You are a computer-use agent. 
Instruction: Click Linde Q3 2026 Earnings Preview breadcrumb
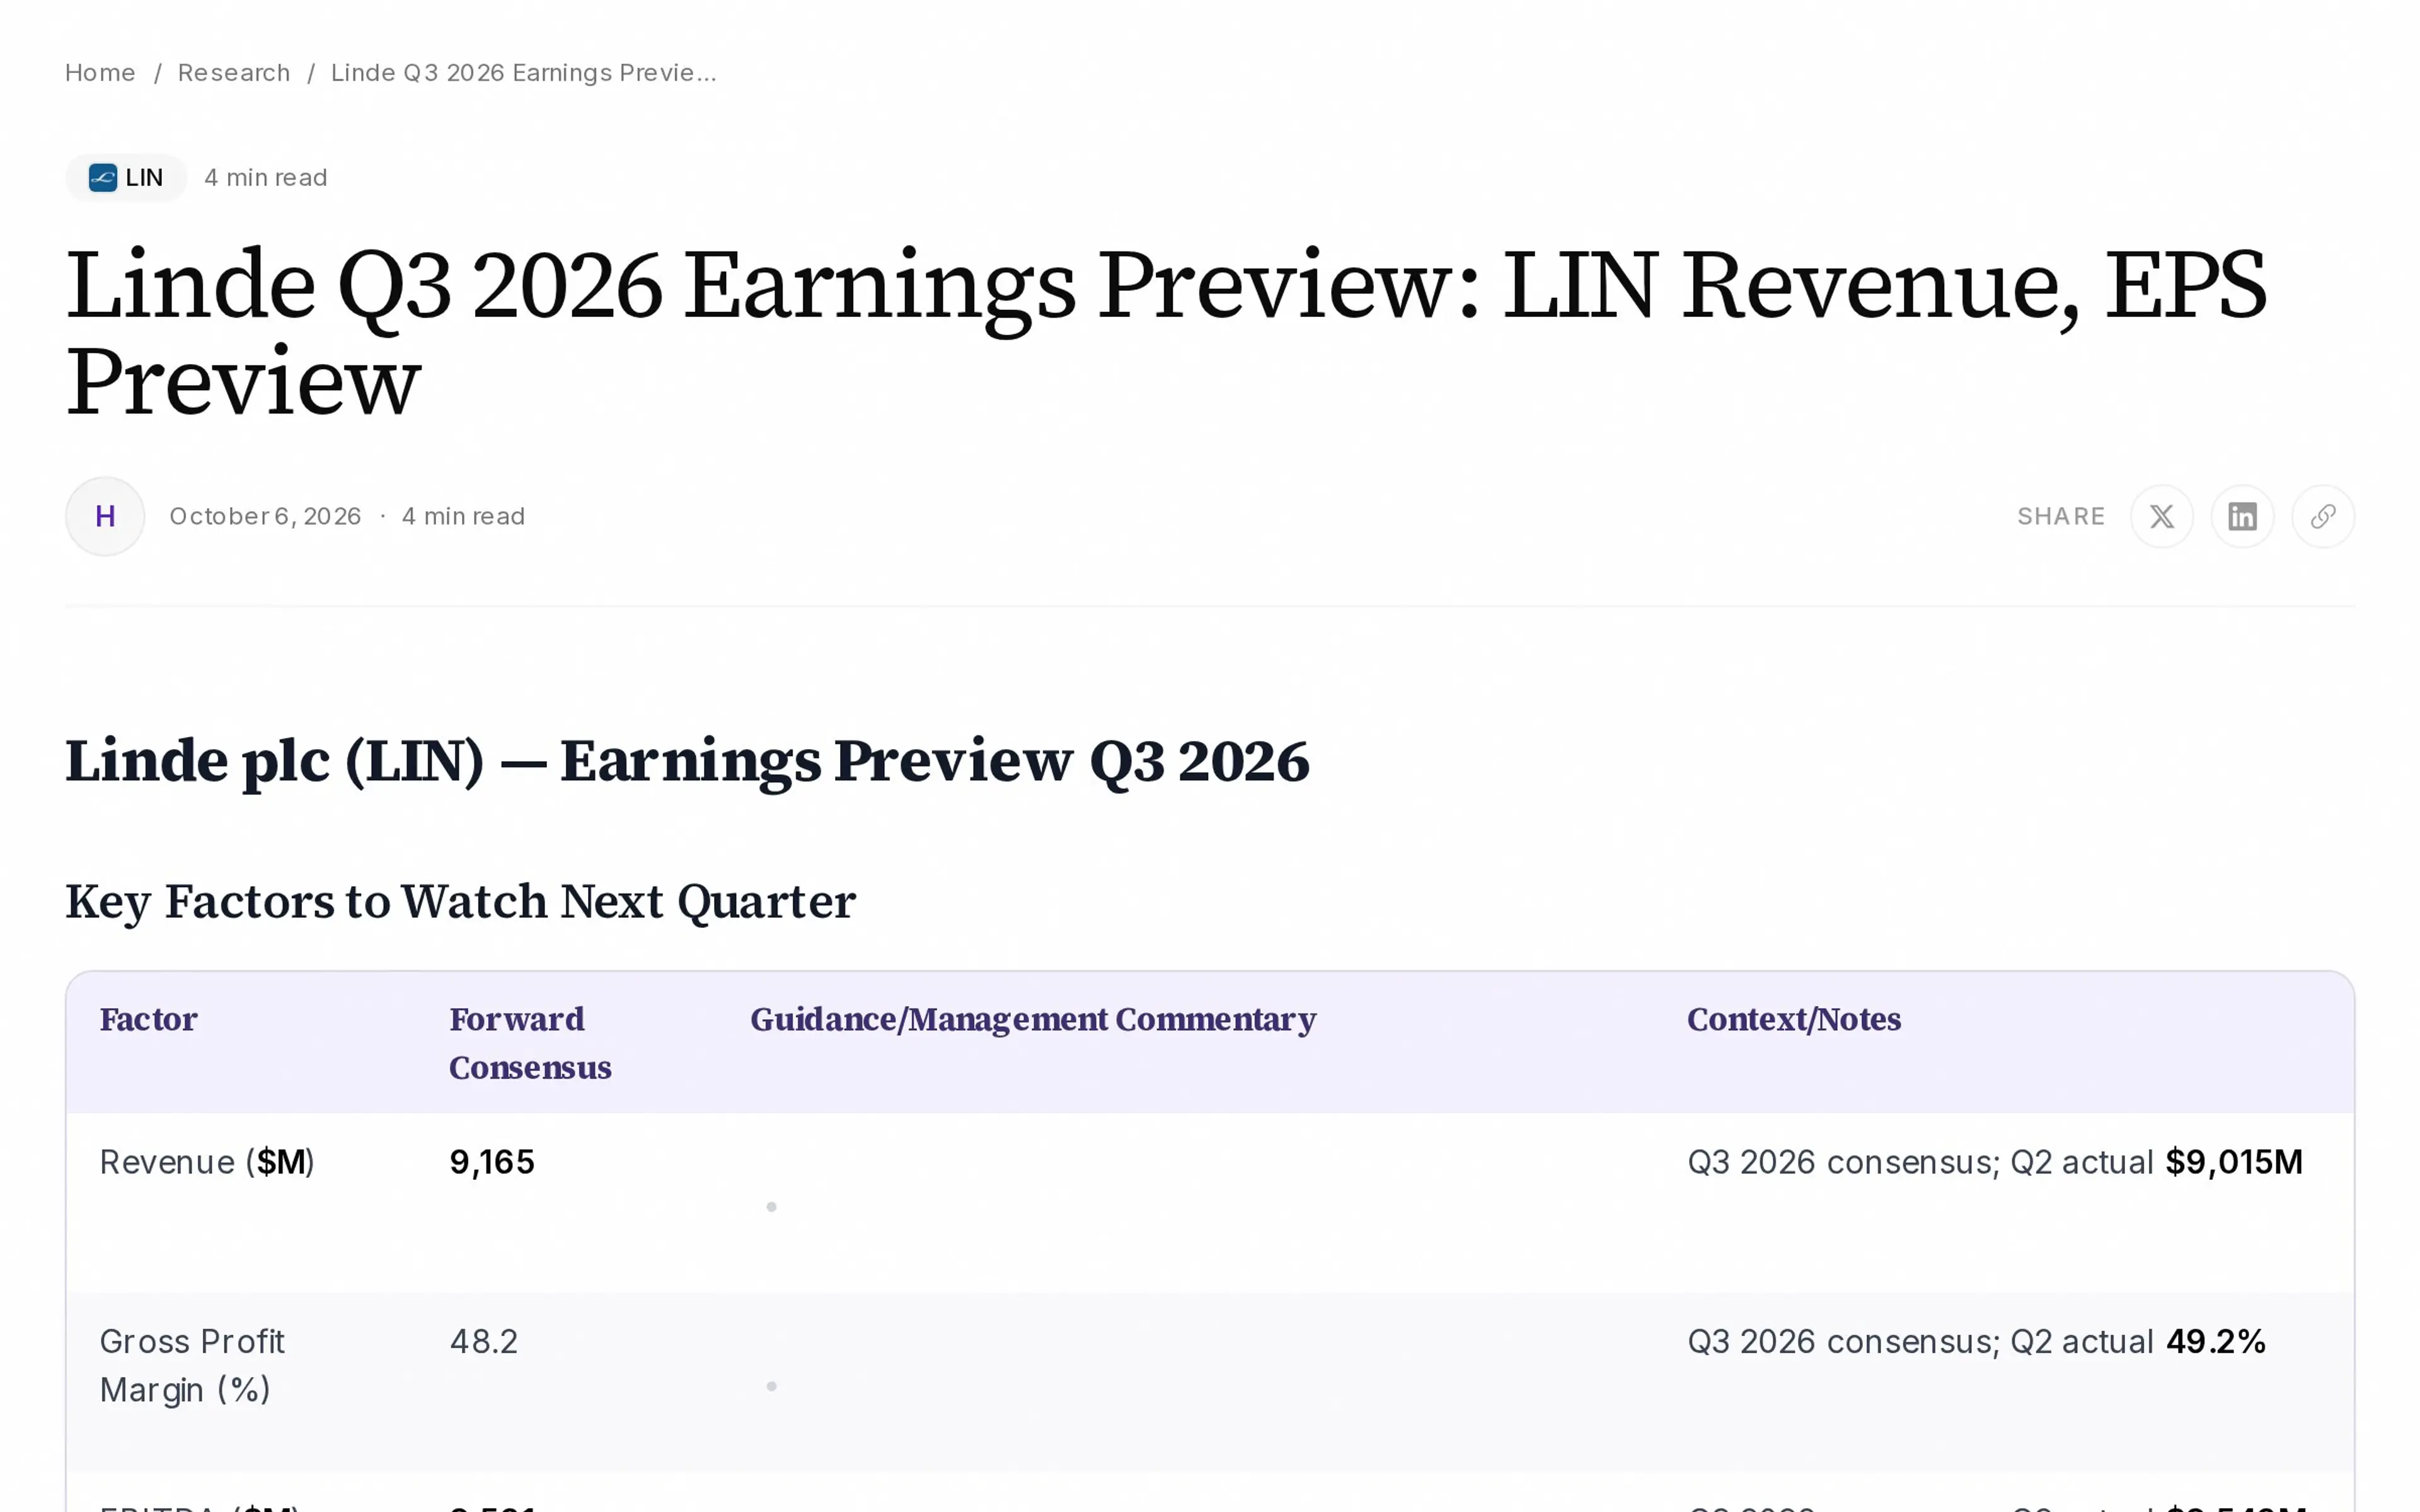coord(524,73)
